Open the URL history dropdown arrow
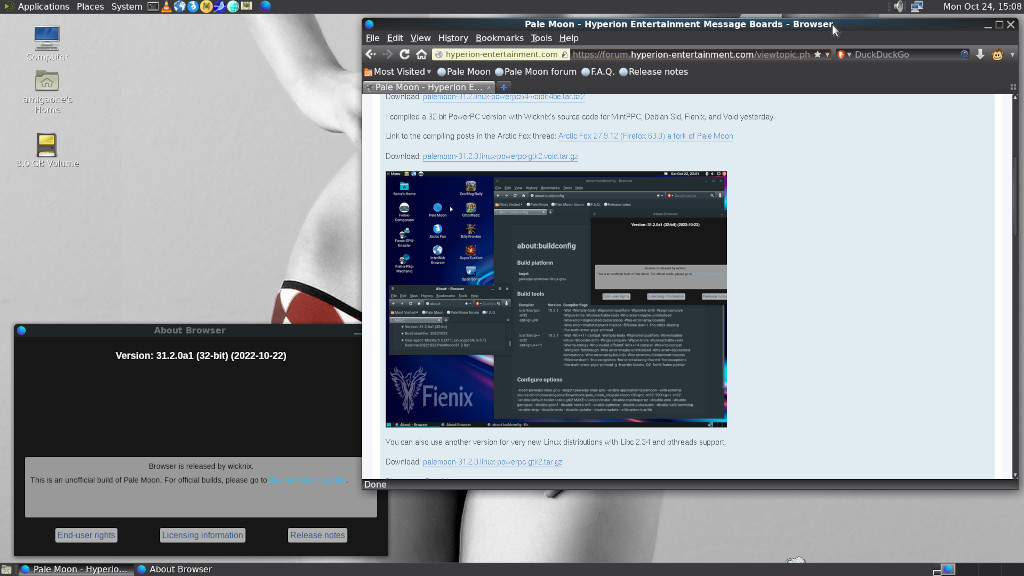 827,54
